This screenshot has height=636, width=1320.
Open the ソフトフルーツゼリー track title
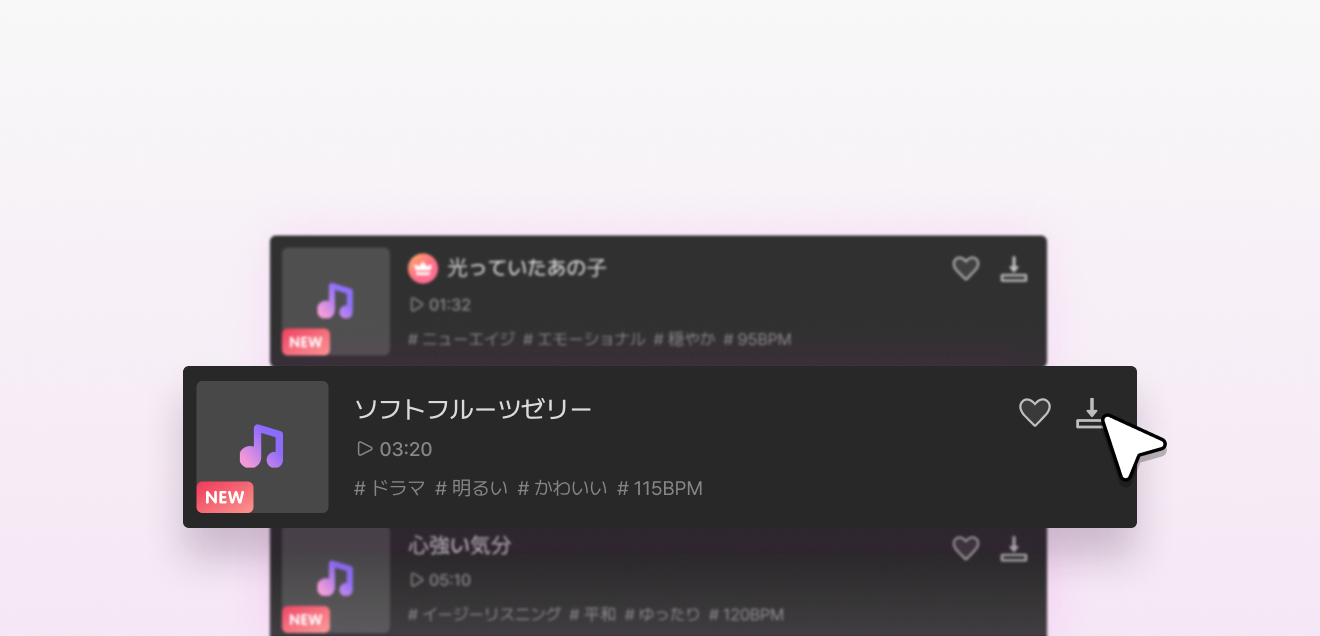pos(473,409)
